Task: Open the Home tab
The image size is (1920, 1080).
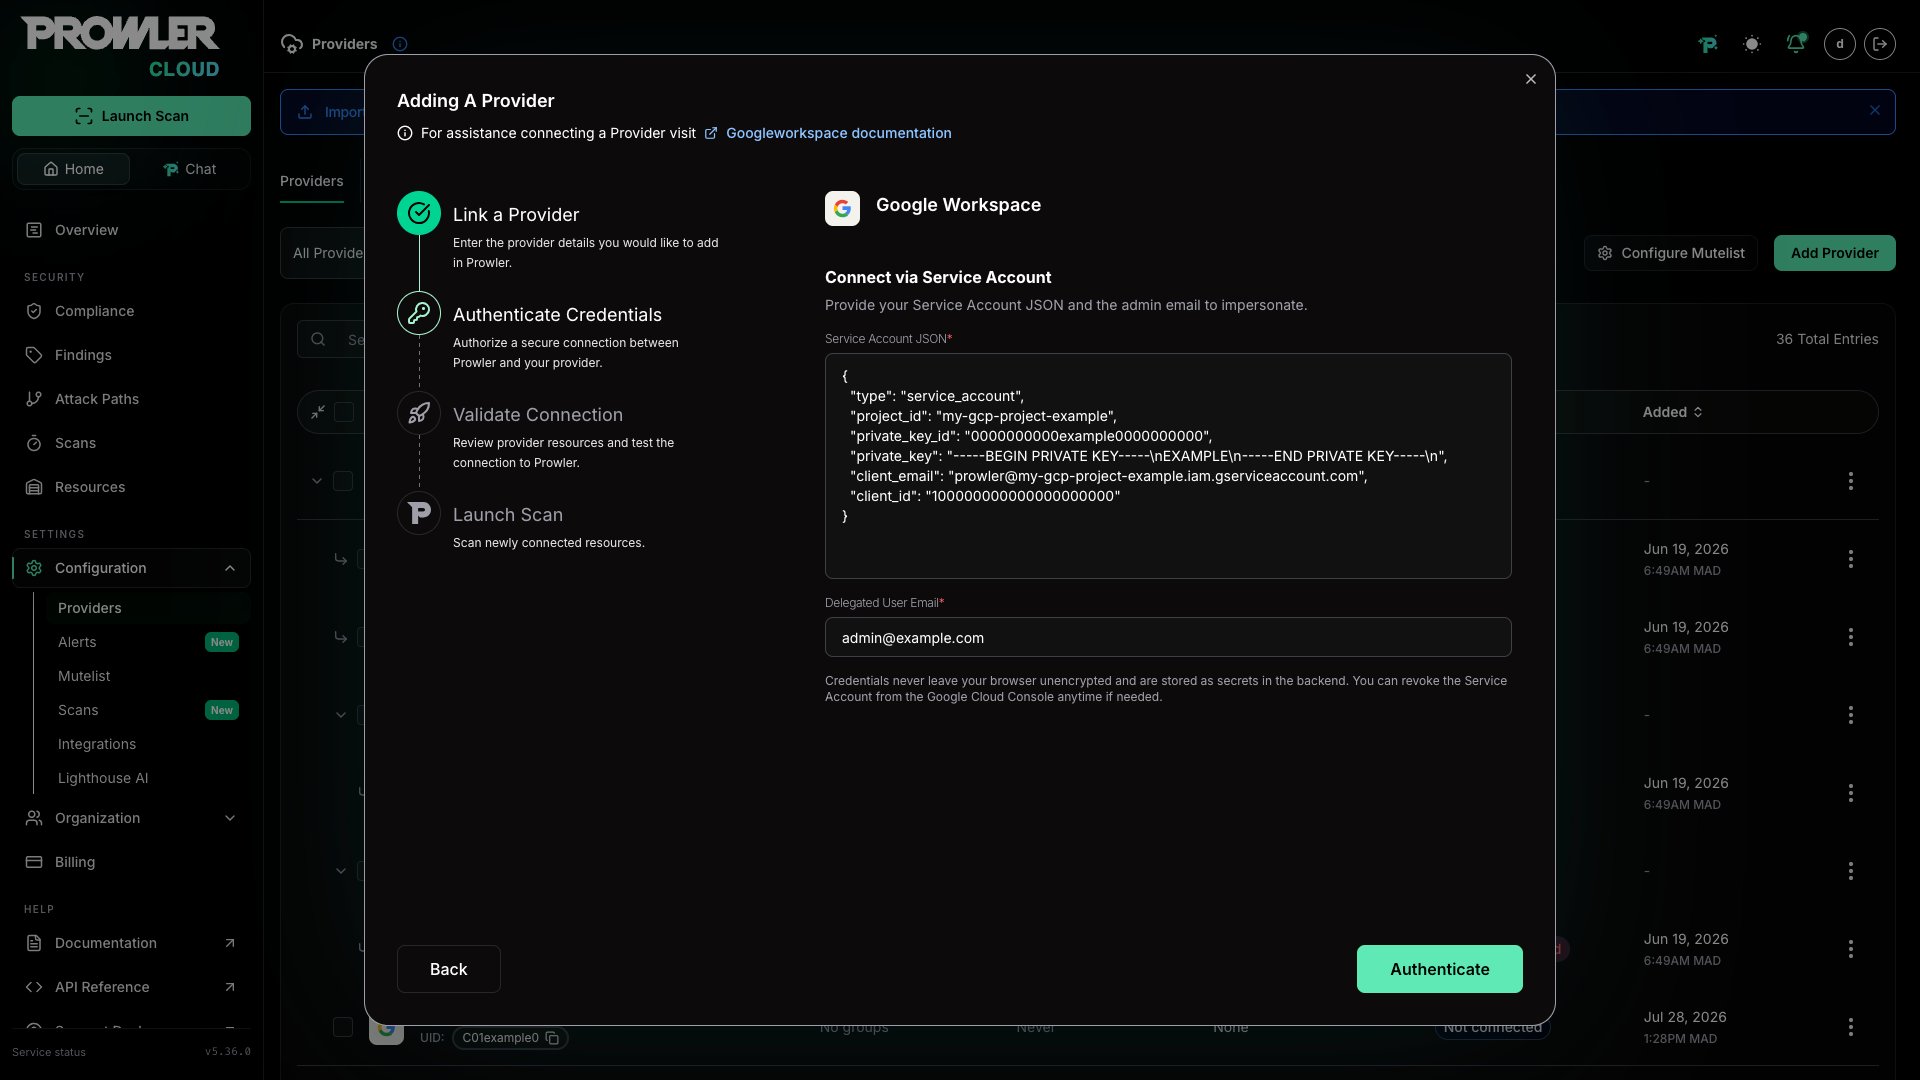Action: 74,169
